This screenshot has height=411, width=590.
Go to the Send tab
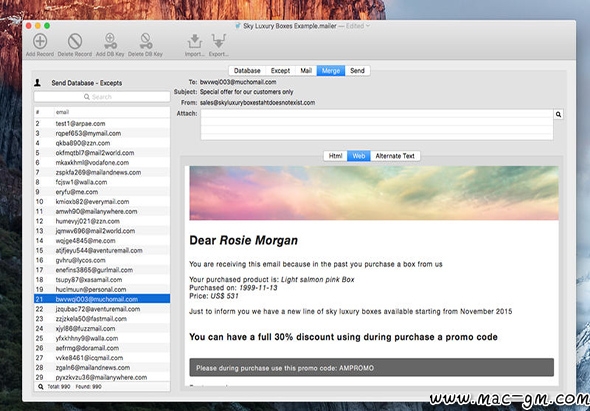click(357, 71)
